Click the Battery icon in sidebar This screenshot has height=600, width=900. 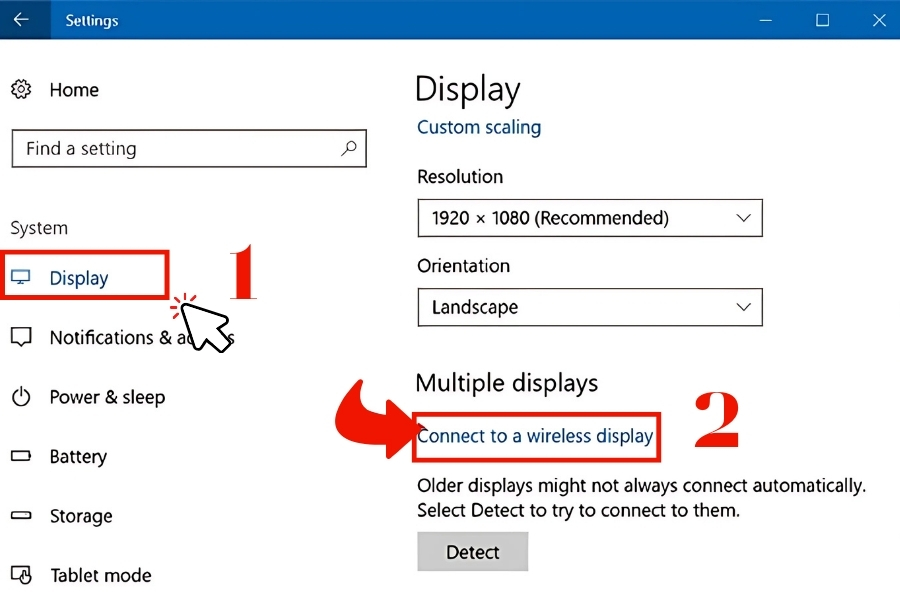21,456
